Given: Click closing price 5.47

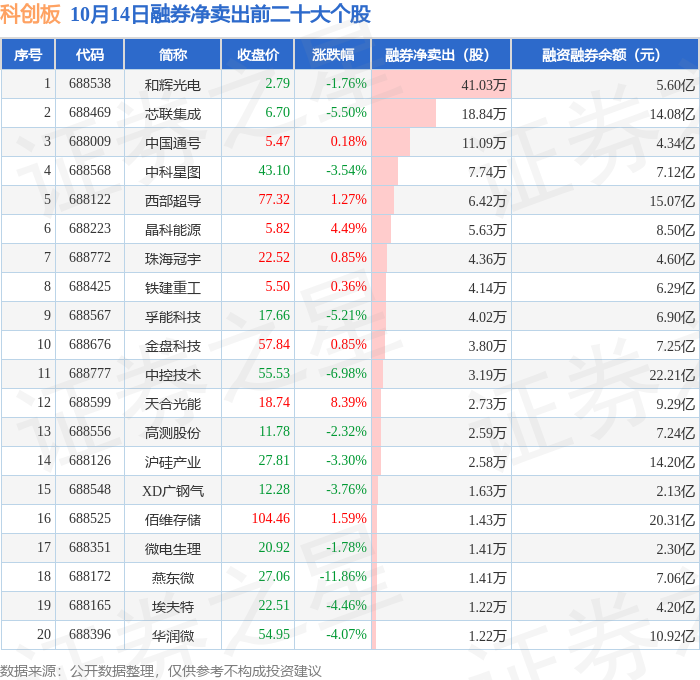Looking at the screenshot, I should 277,142.
